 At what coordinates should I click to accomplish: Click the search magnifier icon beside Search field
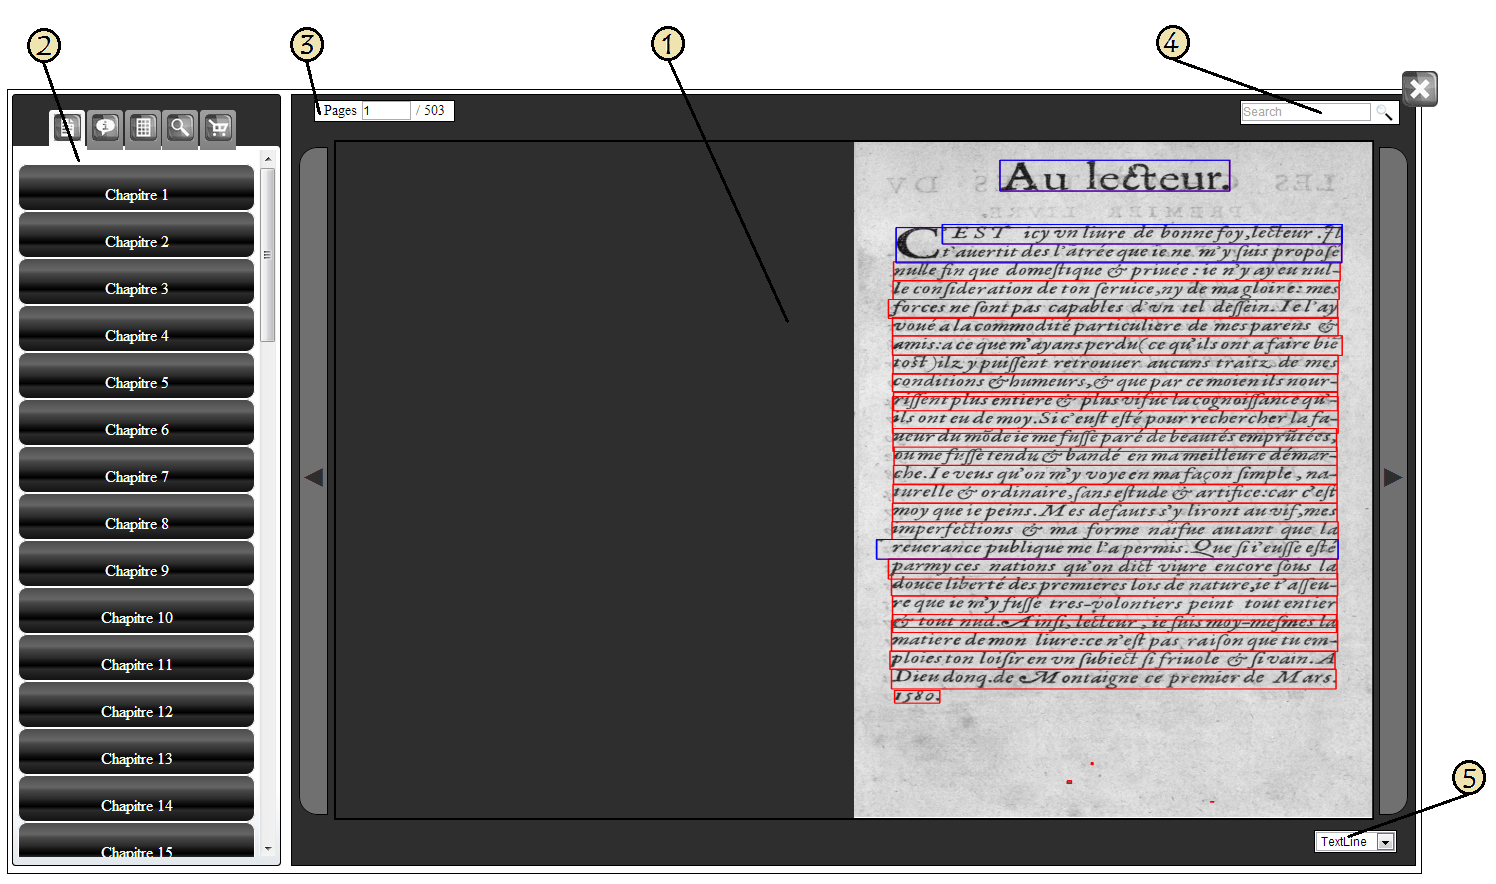click(1385, 112)
